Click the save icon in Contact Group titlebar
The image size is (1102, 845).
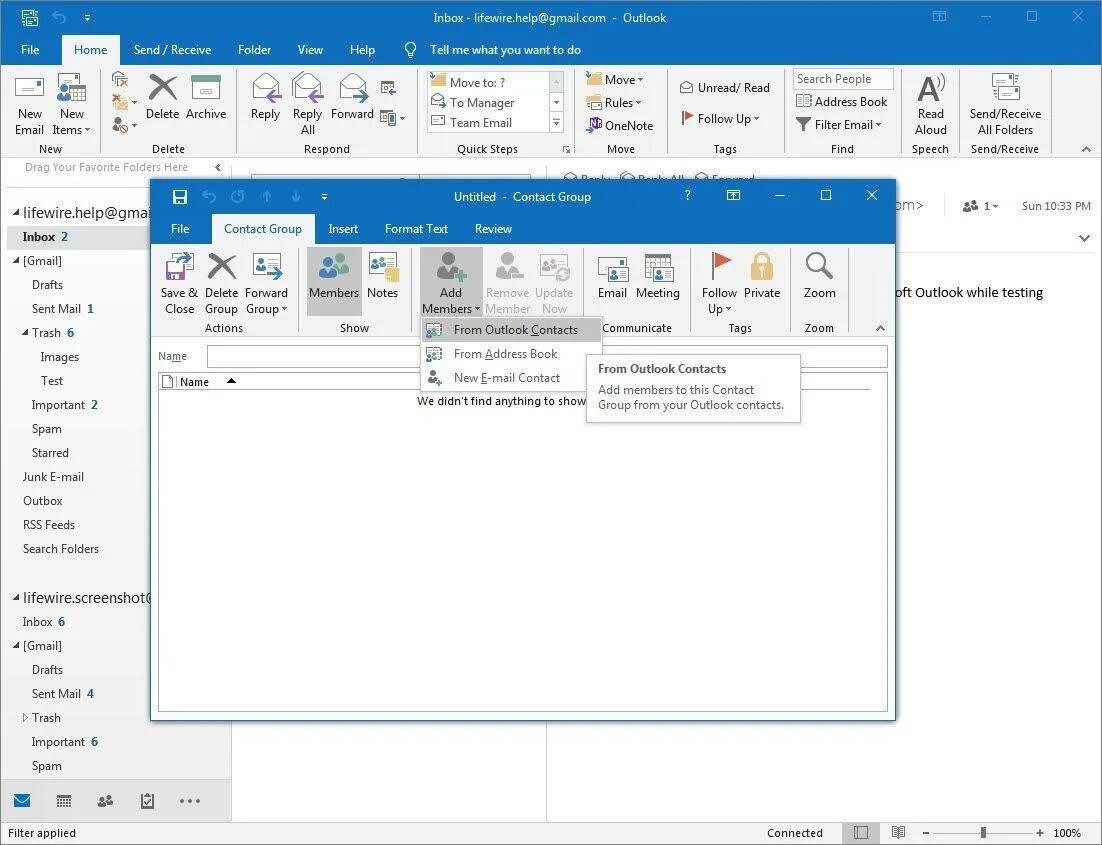pyautogui.click(x=179, y=197)
